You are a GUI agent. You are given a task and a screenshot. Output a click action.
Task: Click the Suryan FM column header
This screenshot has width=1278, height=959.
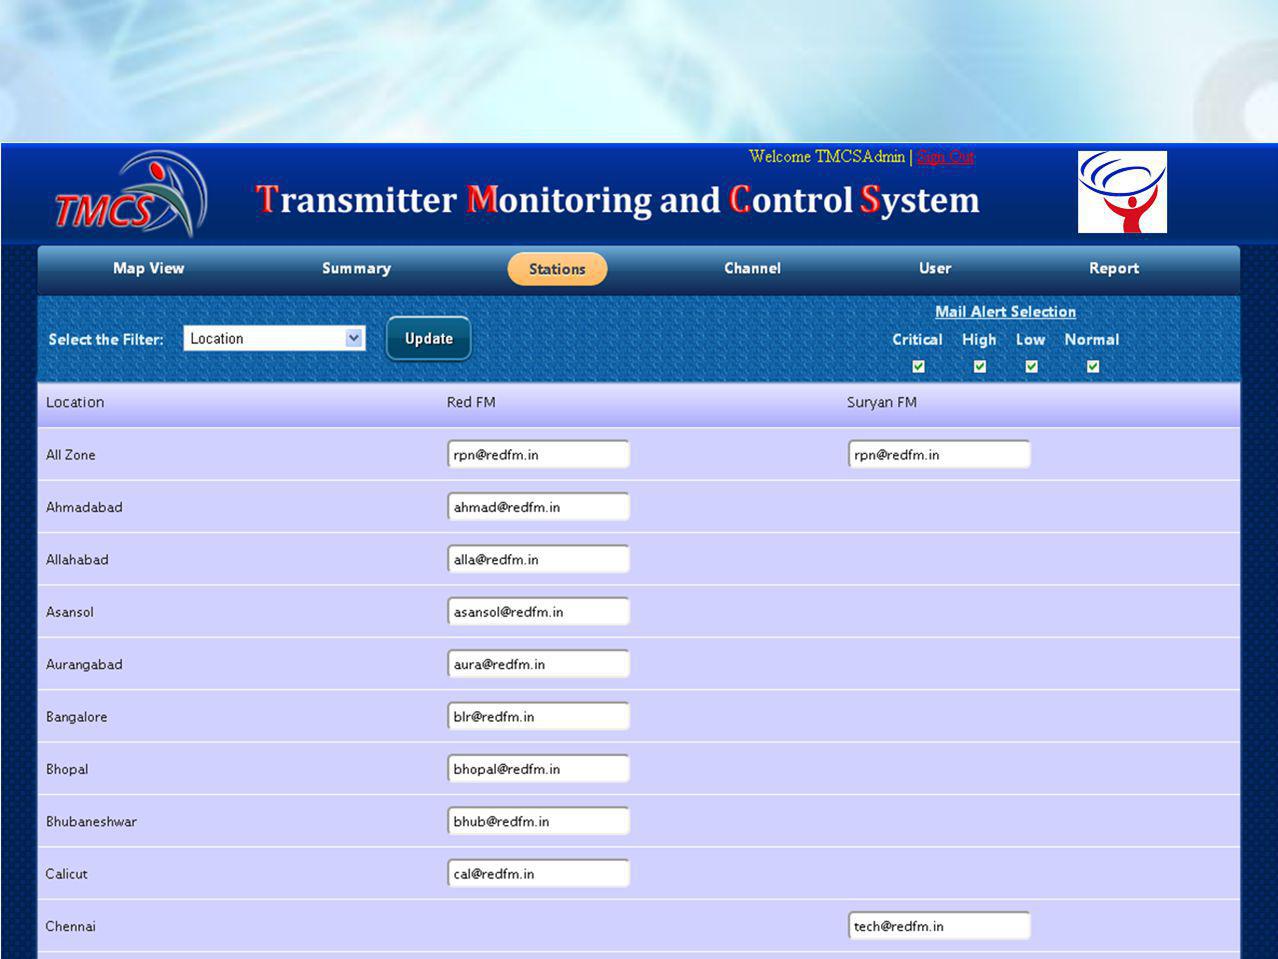click(x=881, y=402)
